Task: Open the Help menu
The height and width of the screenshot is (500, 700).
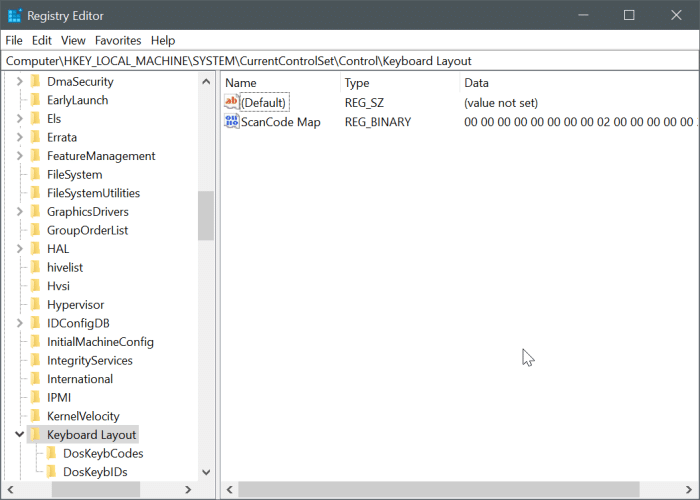Action: point(163,41)
